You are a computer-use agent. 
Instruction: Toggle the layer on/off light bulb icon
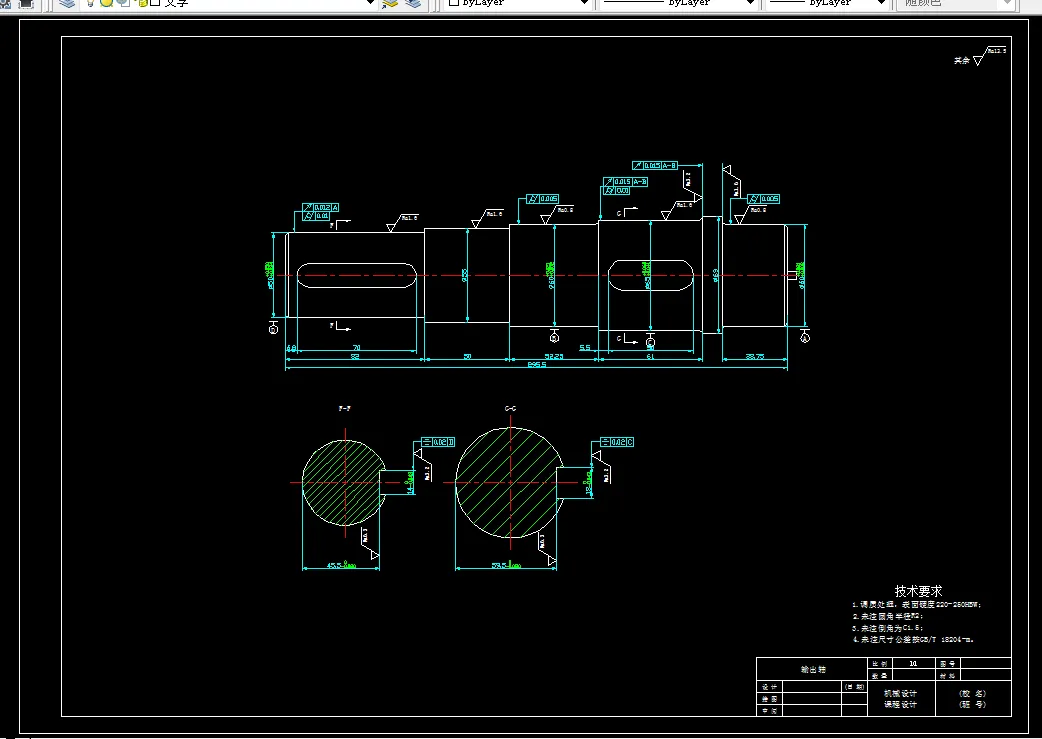(91, 3)
